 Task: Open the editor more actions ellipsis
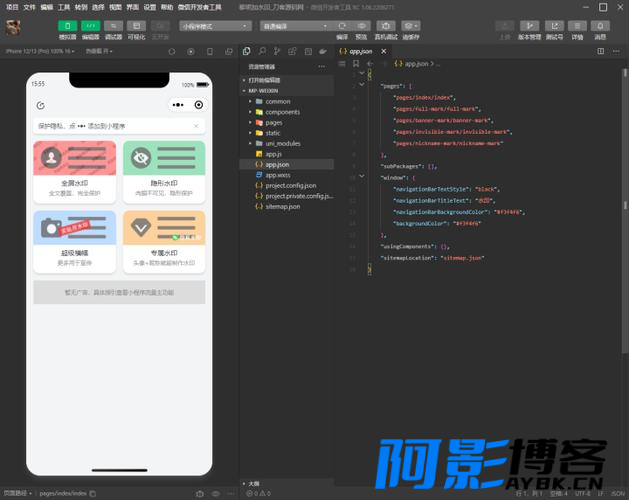click(x=616, y=51)
